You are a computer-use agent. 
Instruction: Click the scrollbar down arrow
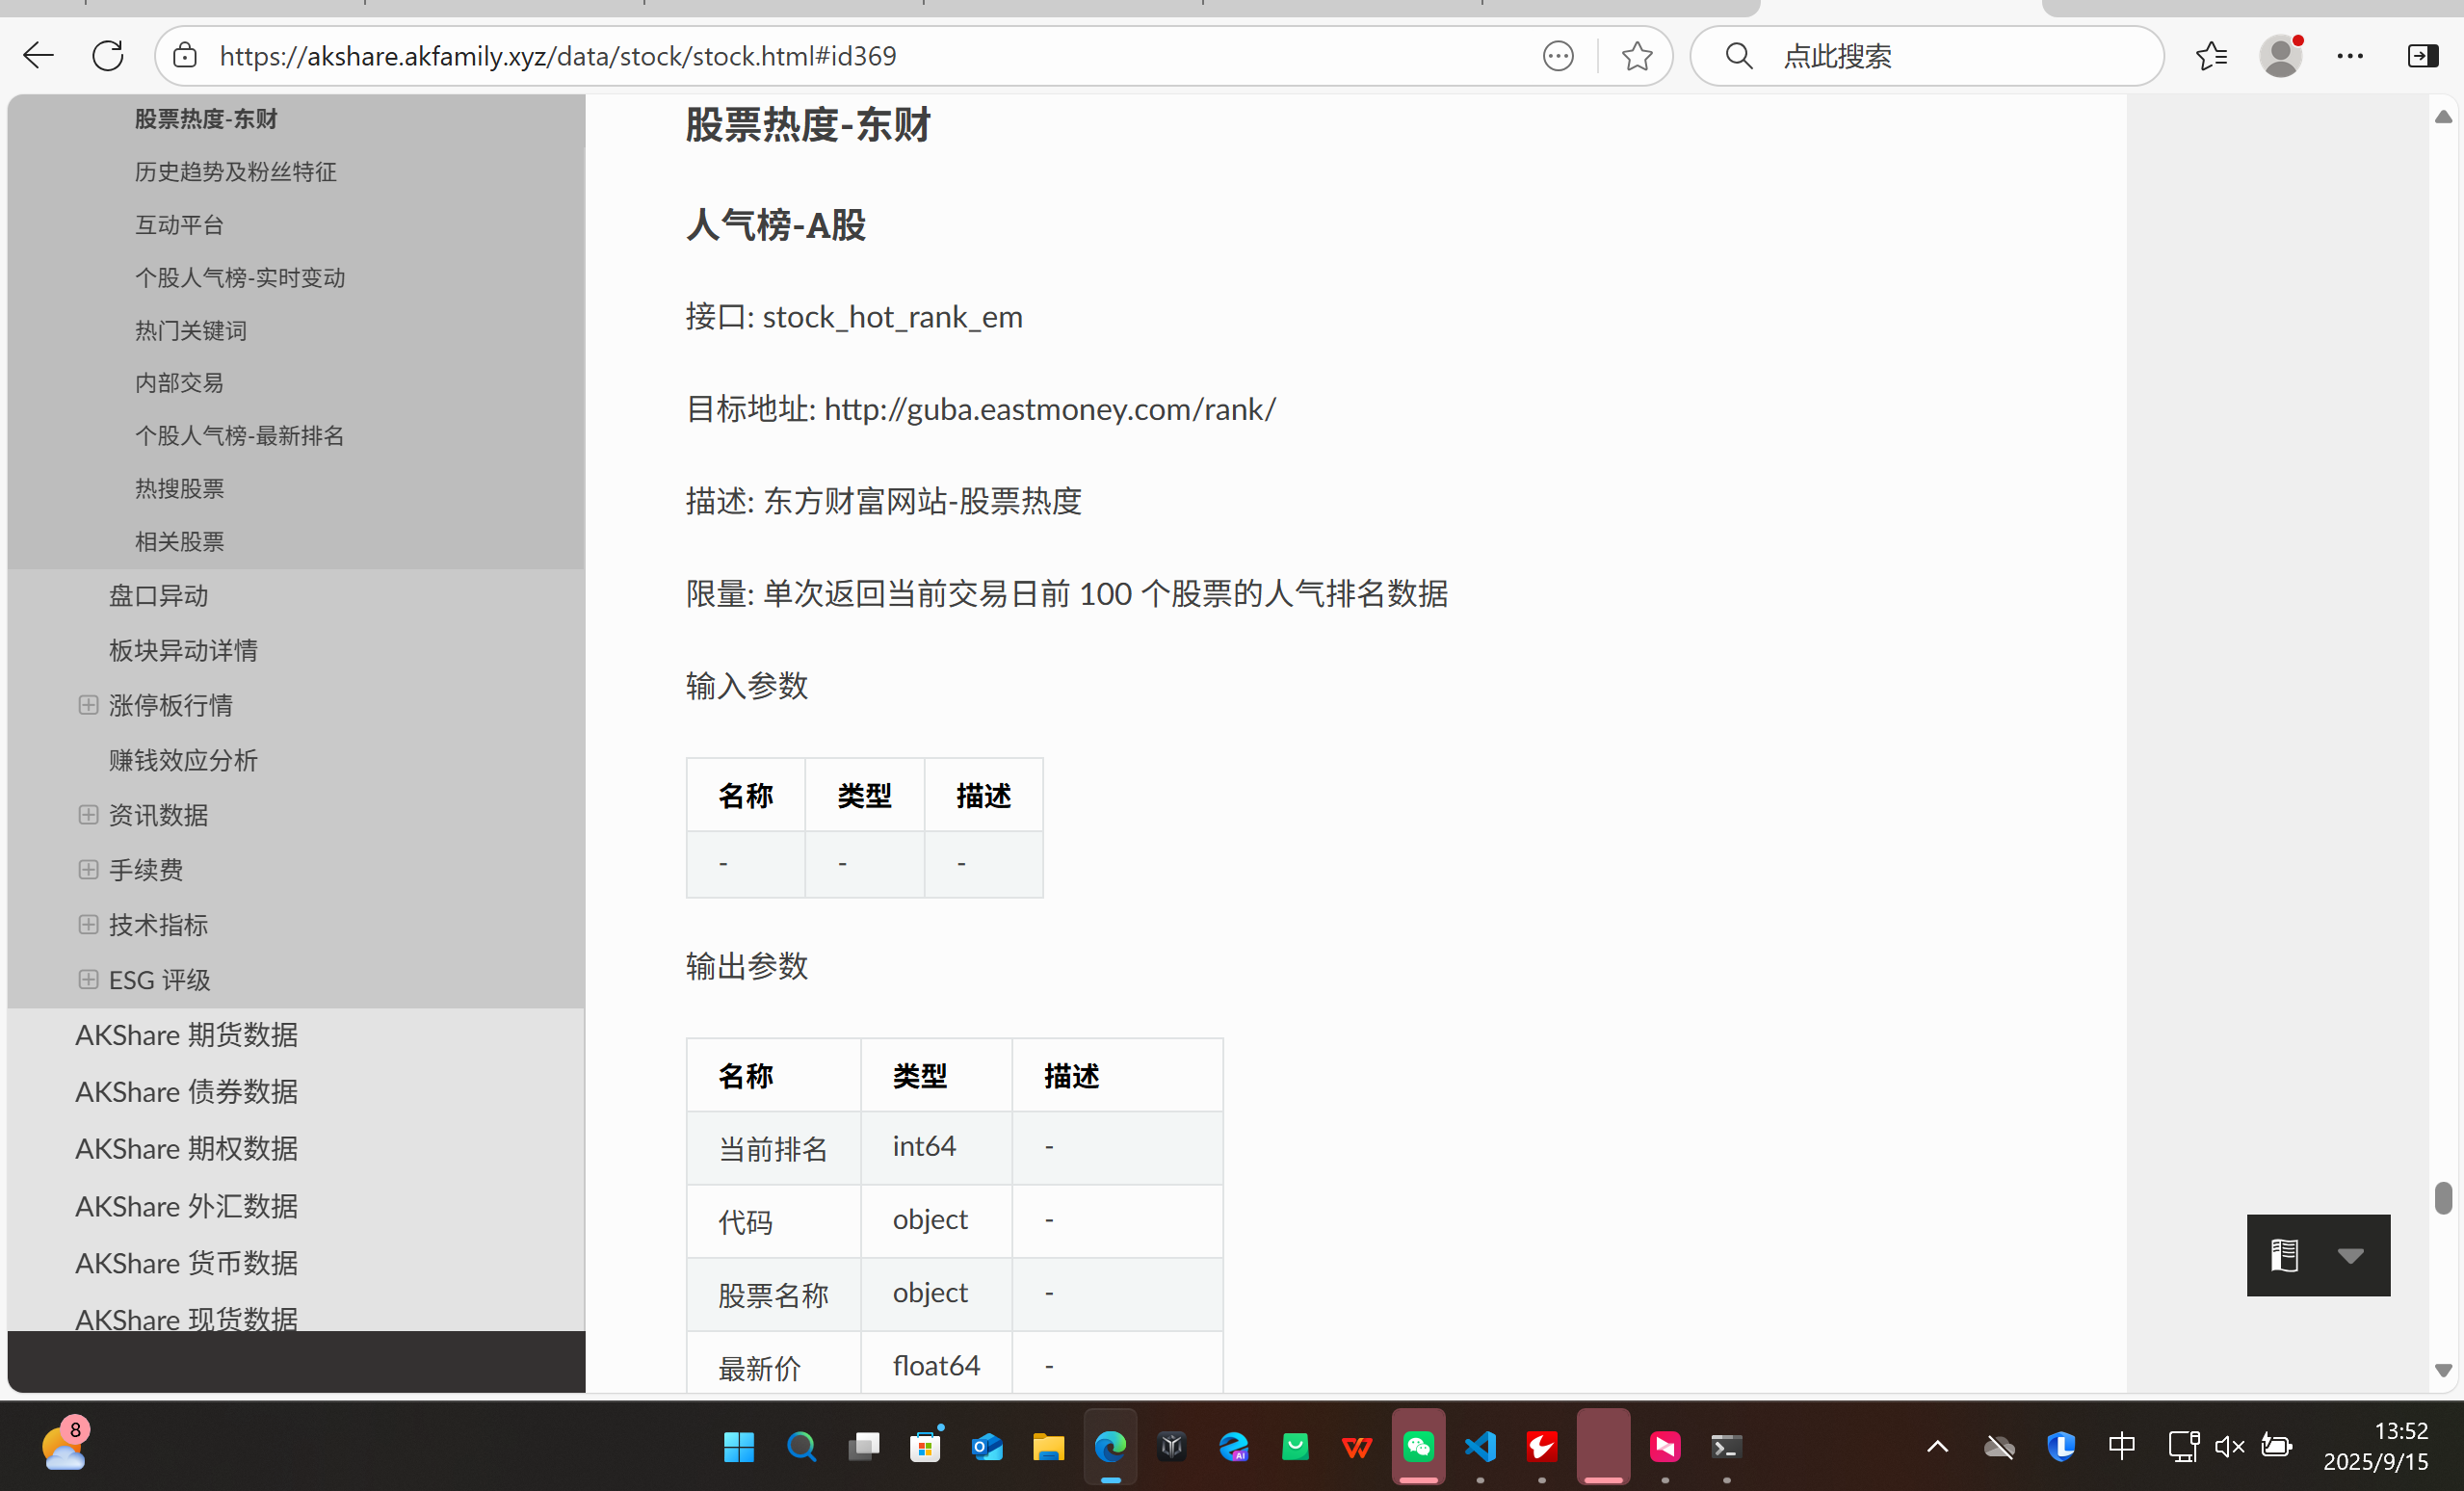pos(2443,1370)
